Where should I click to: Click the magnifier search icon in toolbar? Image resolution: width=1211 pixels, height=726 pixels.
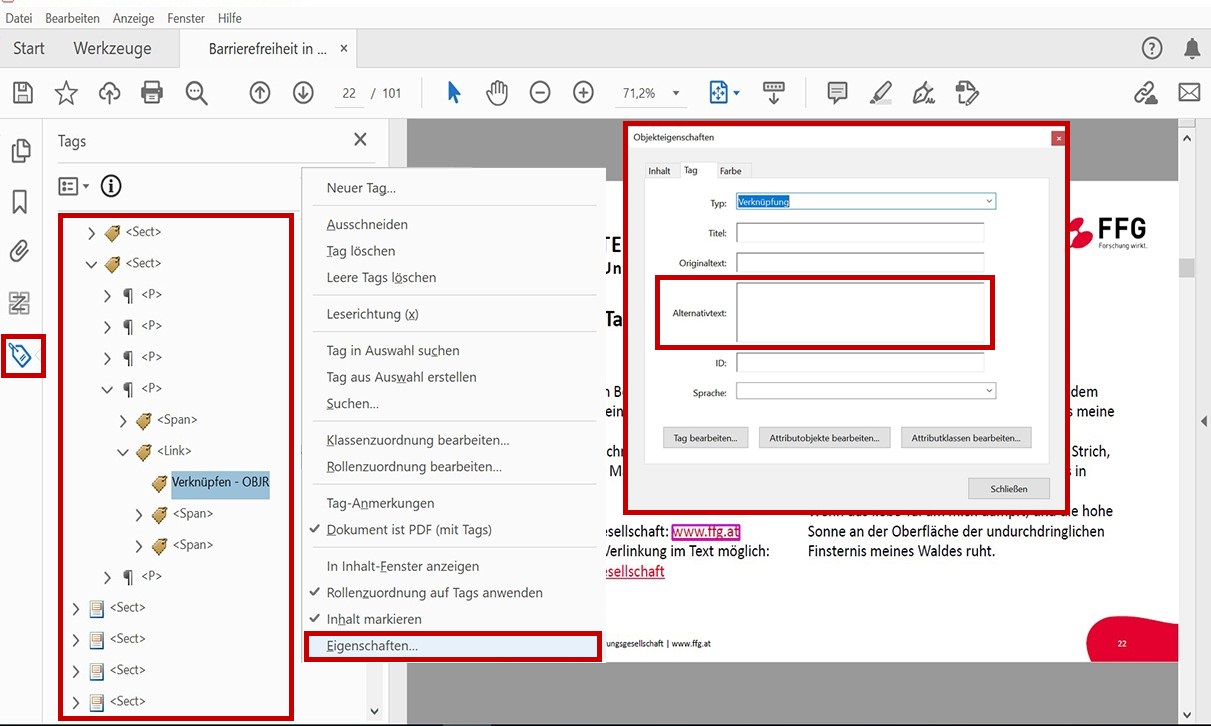[x=196, y=93]
